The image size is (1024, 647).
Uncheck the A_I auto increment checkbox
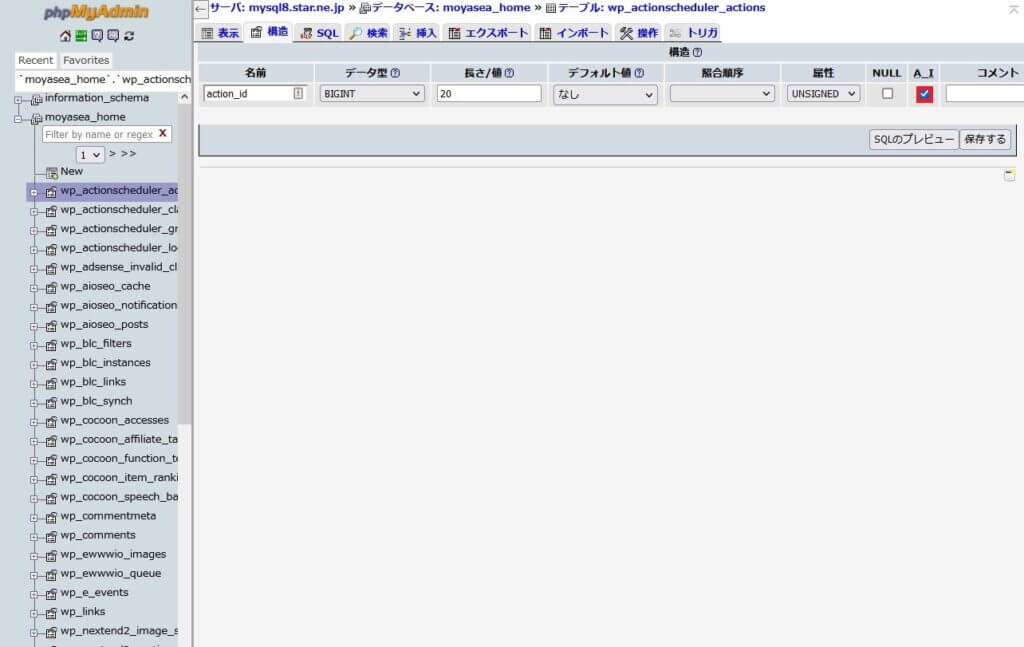924,94
